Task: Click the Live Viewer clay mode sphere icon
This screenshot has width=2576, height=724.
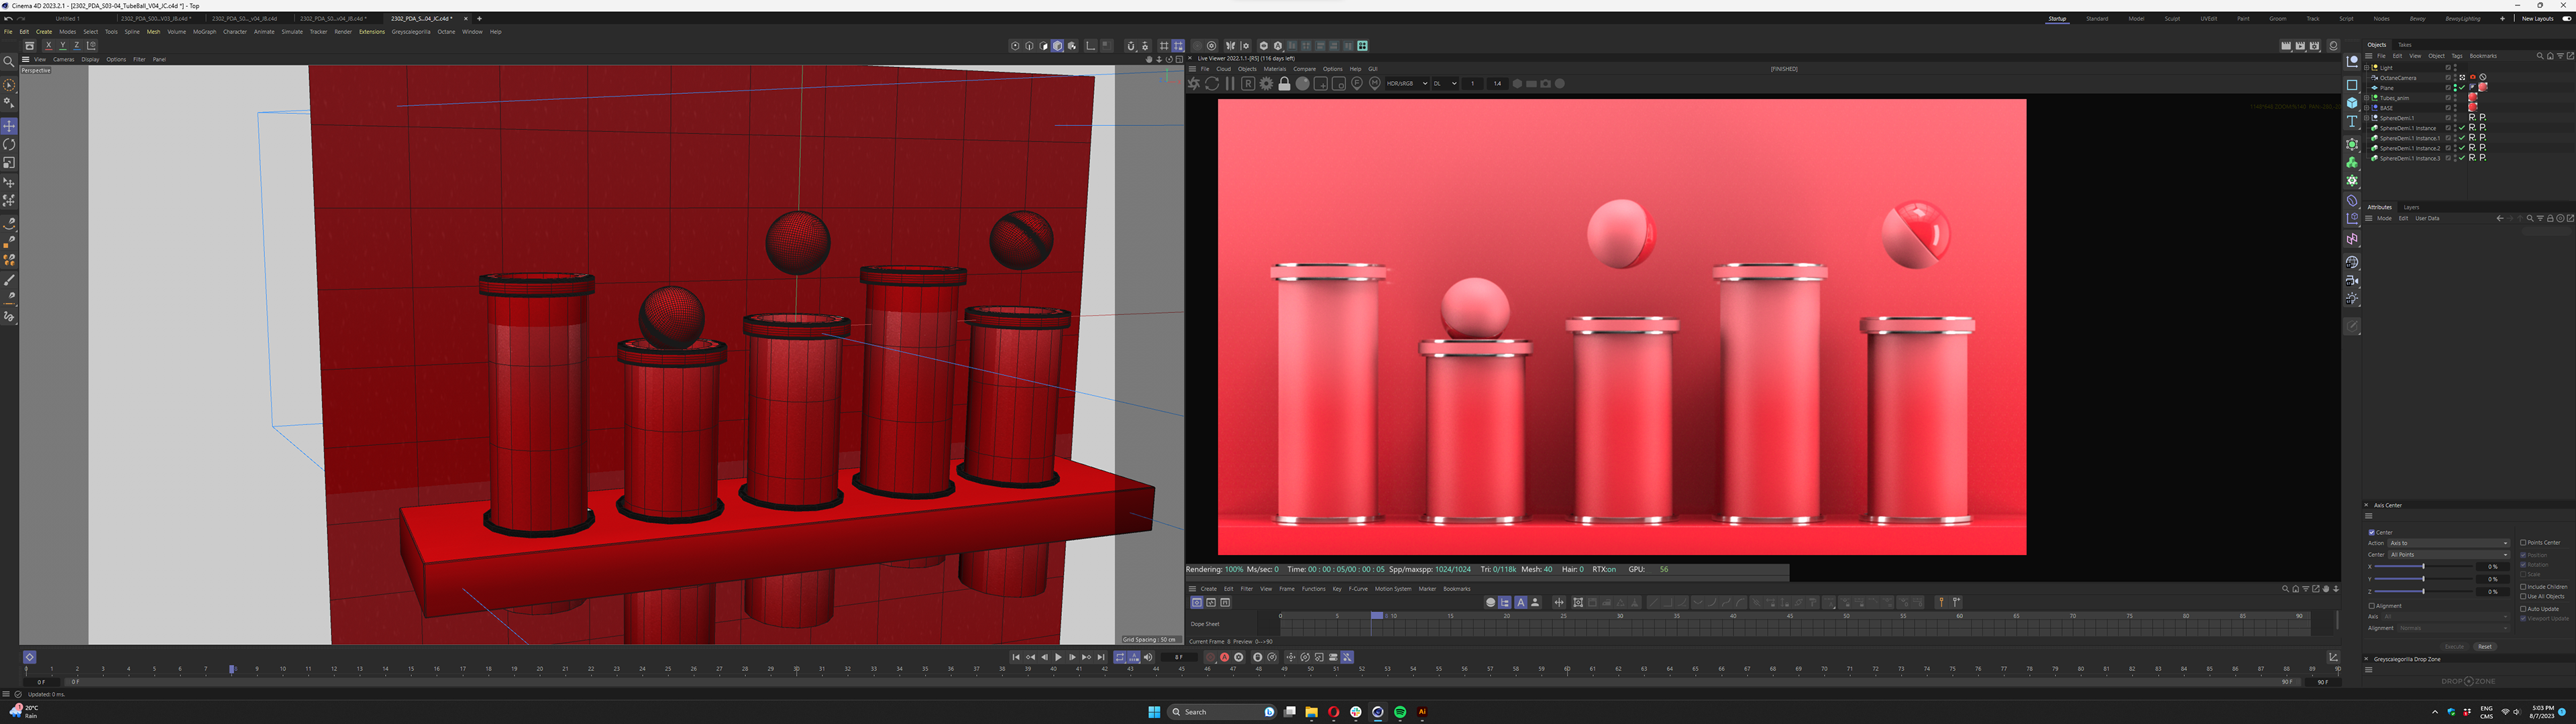Action: (x=1302, y=84)
